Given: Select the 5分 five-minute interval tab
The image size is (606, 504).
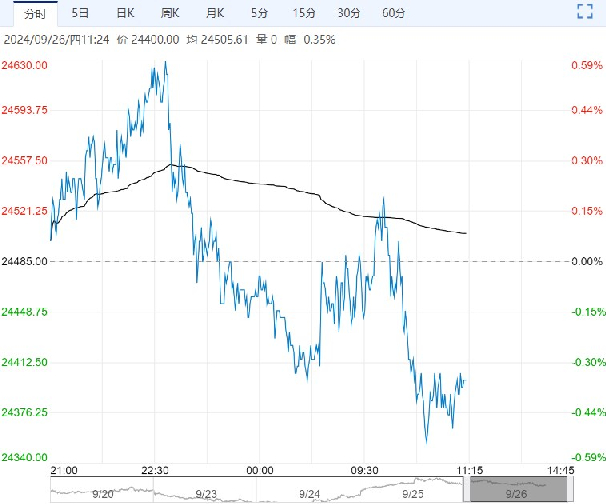Looking at the screenshot, I should [x=259, y=13].
